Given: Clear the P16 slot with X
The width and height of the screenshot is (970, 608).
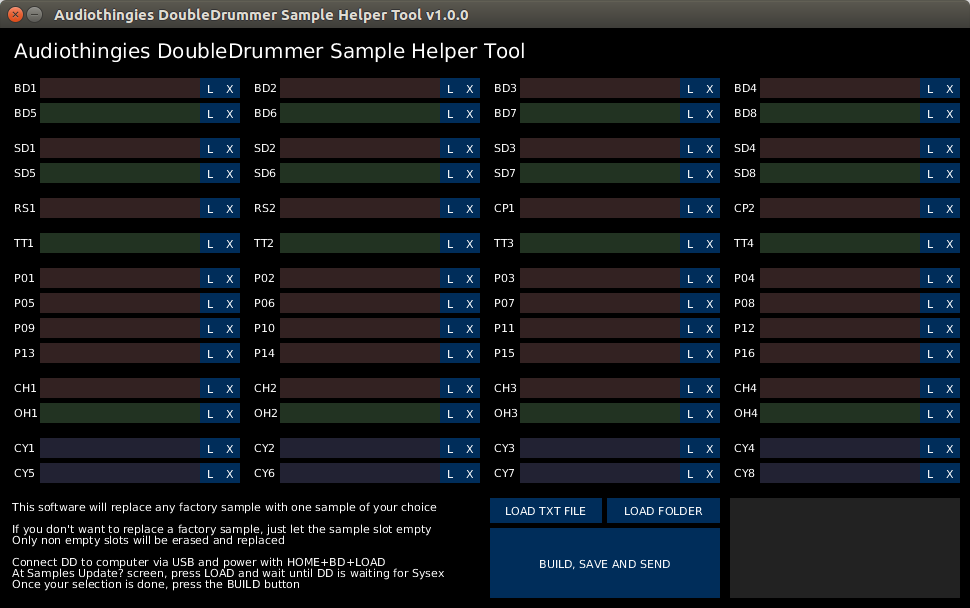Looking at the screenshot, I should click(x=950, y=353).
